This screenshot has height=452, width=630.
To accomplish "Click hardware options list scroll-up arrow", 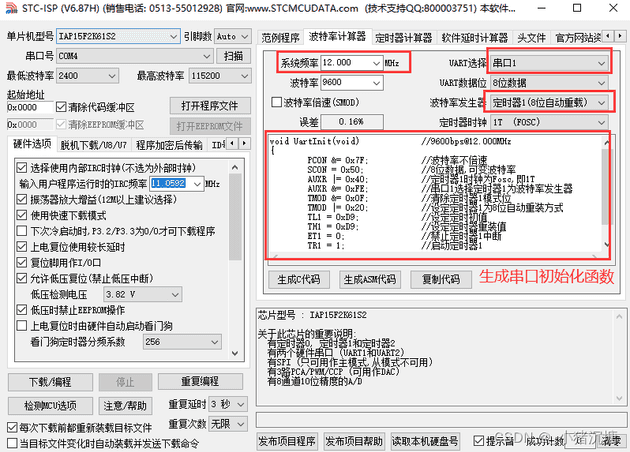I will click(235, 167).
